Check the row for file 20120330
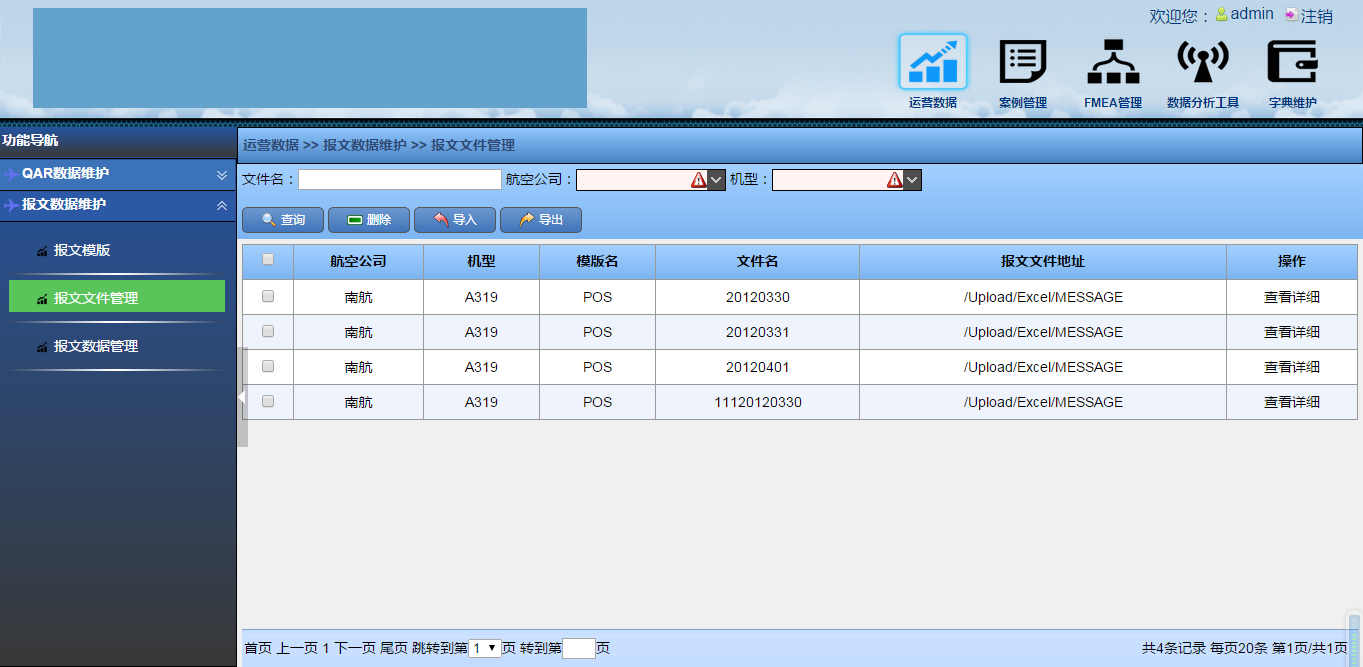1363x667 pixels. point(268,296)
